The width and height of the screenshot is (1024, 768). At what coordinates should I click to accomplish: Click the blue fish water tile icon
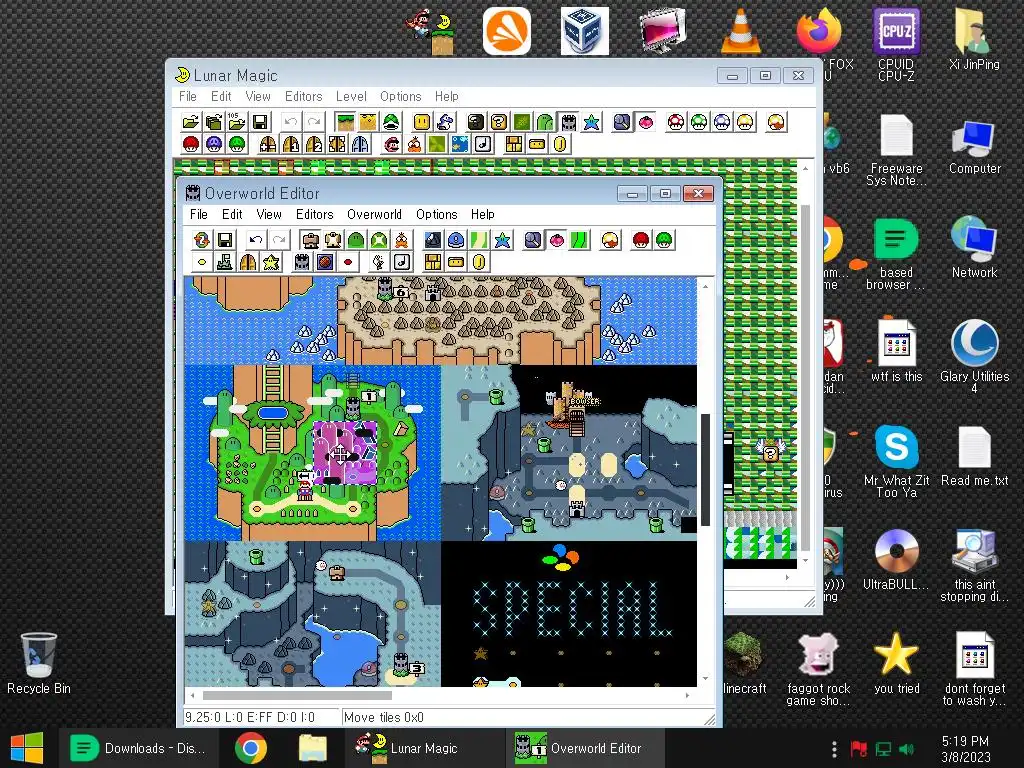pos(460,144)
